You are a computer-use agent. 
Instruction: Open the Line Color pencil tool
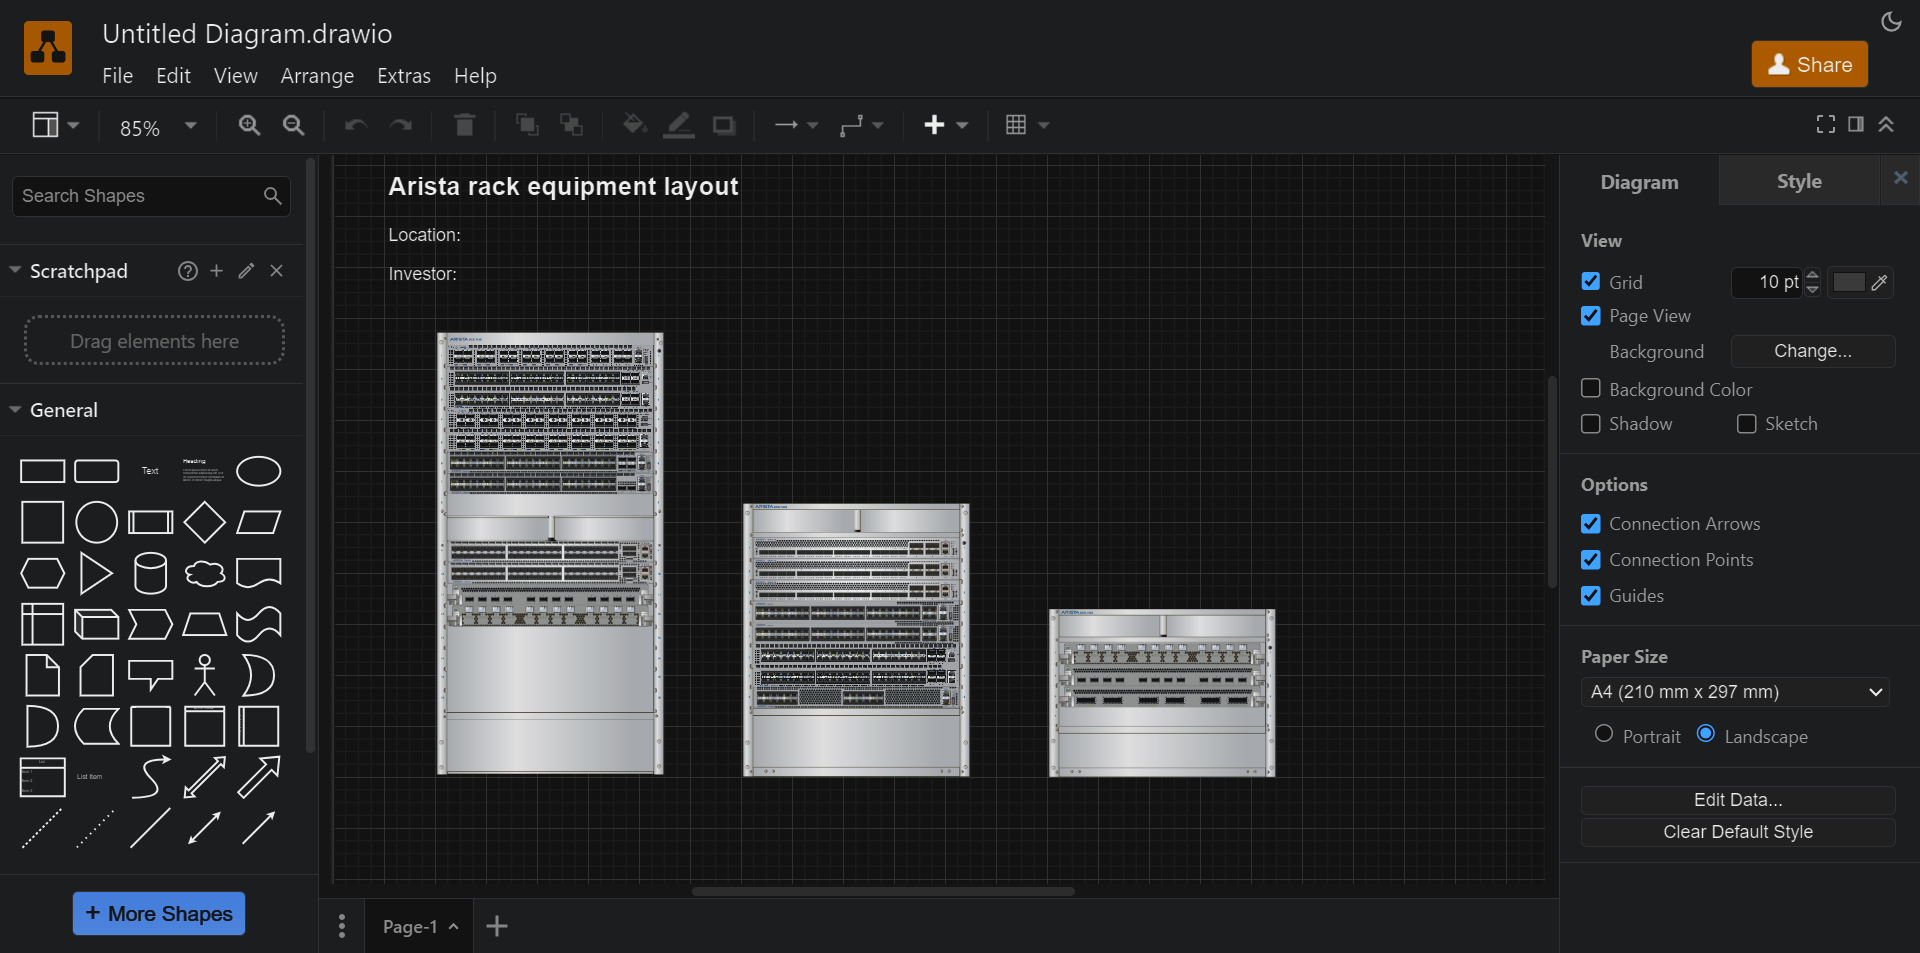click(x=679, y=125)
